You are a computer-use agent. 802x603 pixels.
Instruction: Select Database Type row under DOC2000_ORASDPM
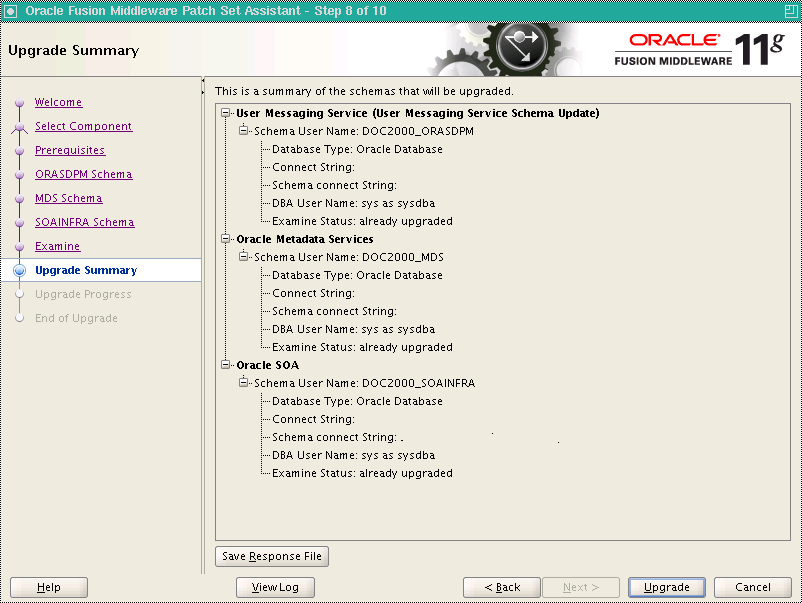pos(357,149)
